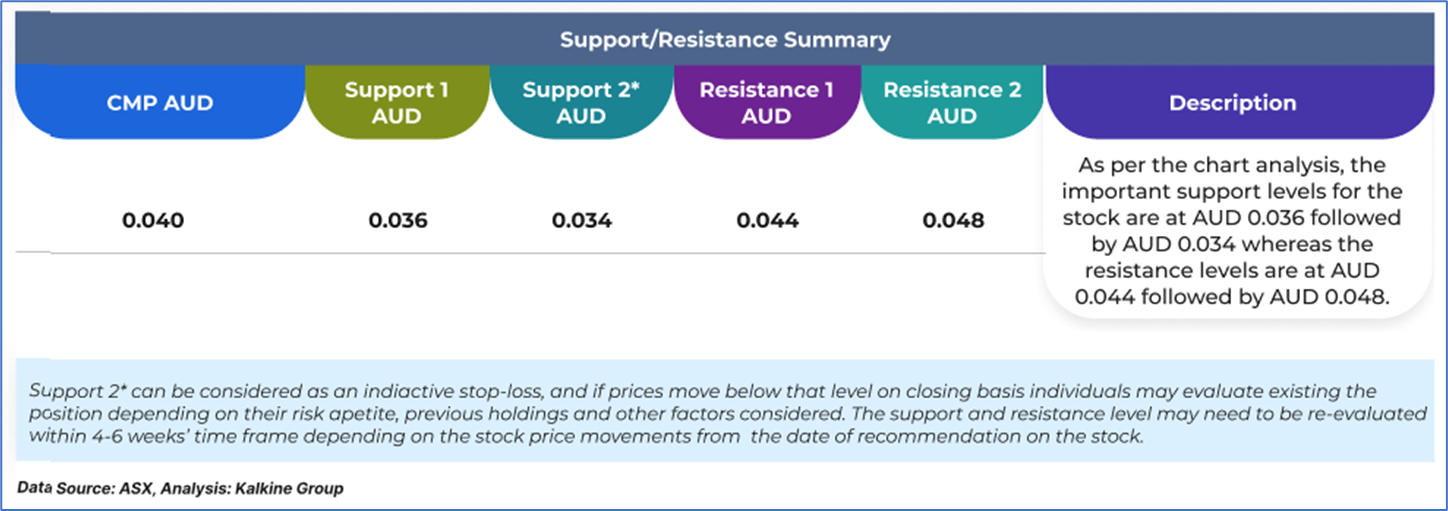Choose the Resistance 1 AUD header

pos(766,103)
